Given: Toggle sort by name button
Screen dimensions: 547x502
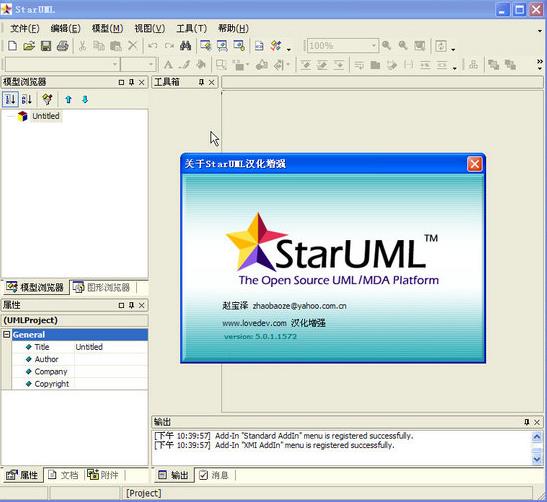Looking at the screenshot, I should point(27,99).
